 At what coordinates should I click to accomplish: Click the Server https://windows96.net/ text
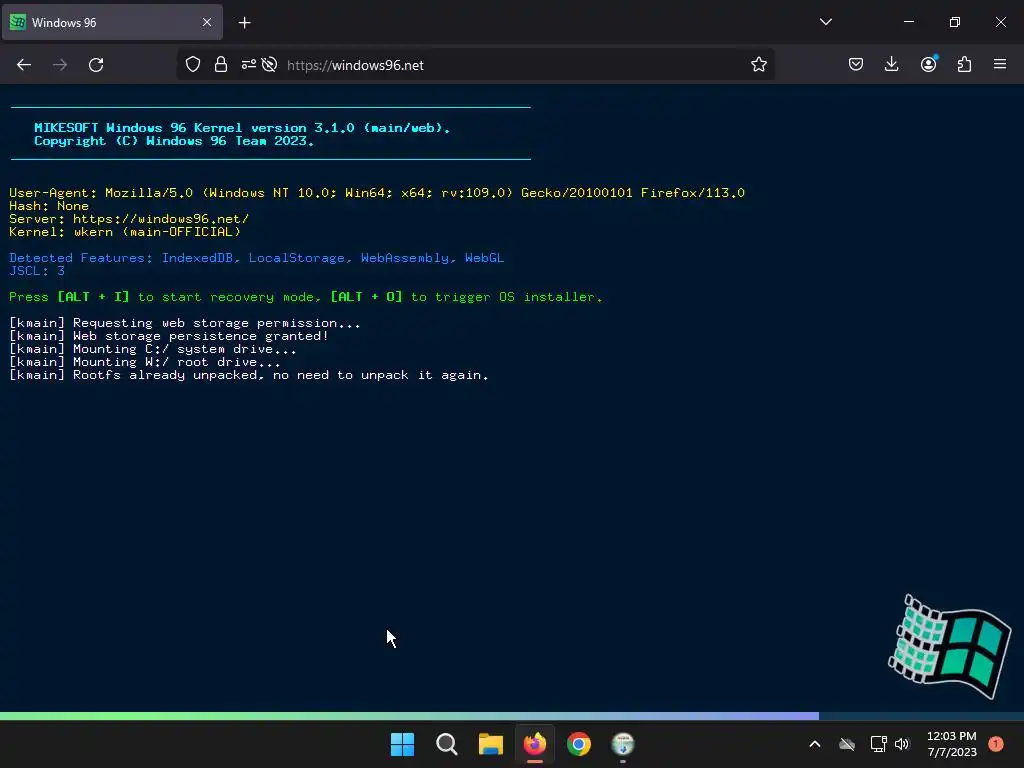[x=129, y=219]
